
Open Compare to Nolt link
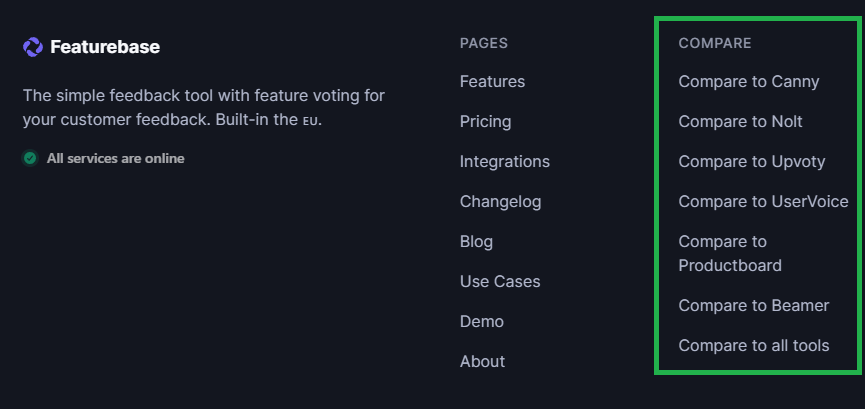(740, 121)
